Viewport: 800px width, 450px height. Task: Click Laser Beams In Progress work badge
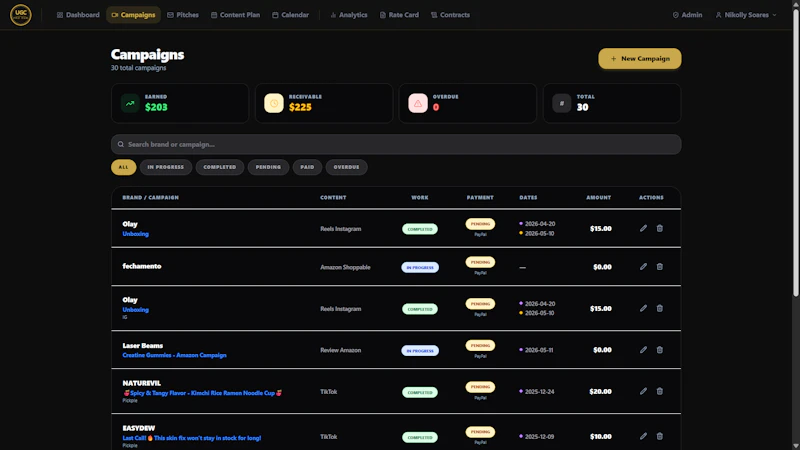[x=420, y=351]
